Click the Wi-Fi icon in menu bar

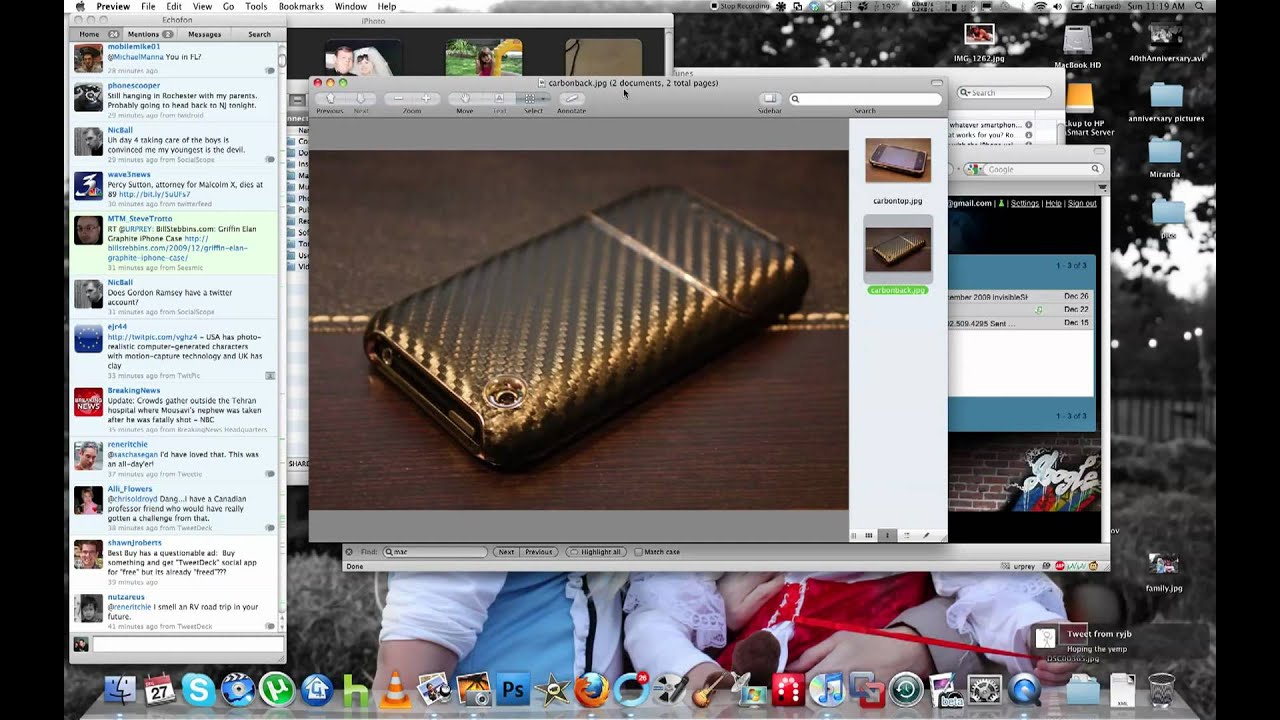[x=1040, y=7]
